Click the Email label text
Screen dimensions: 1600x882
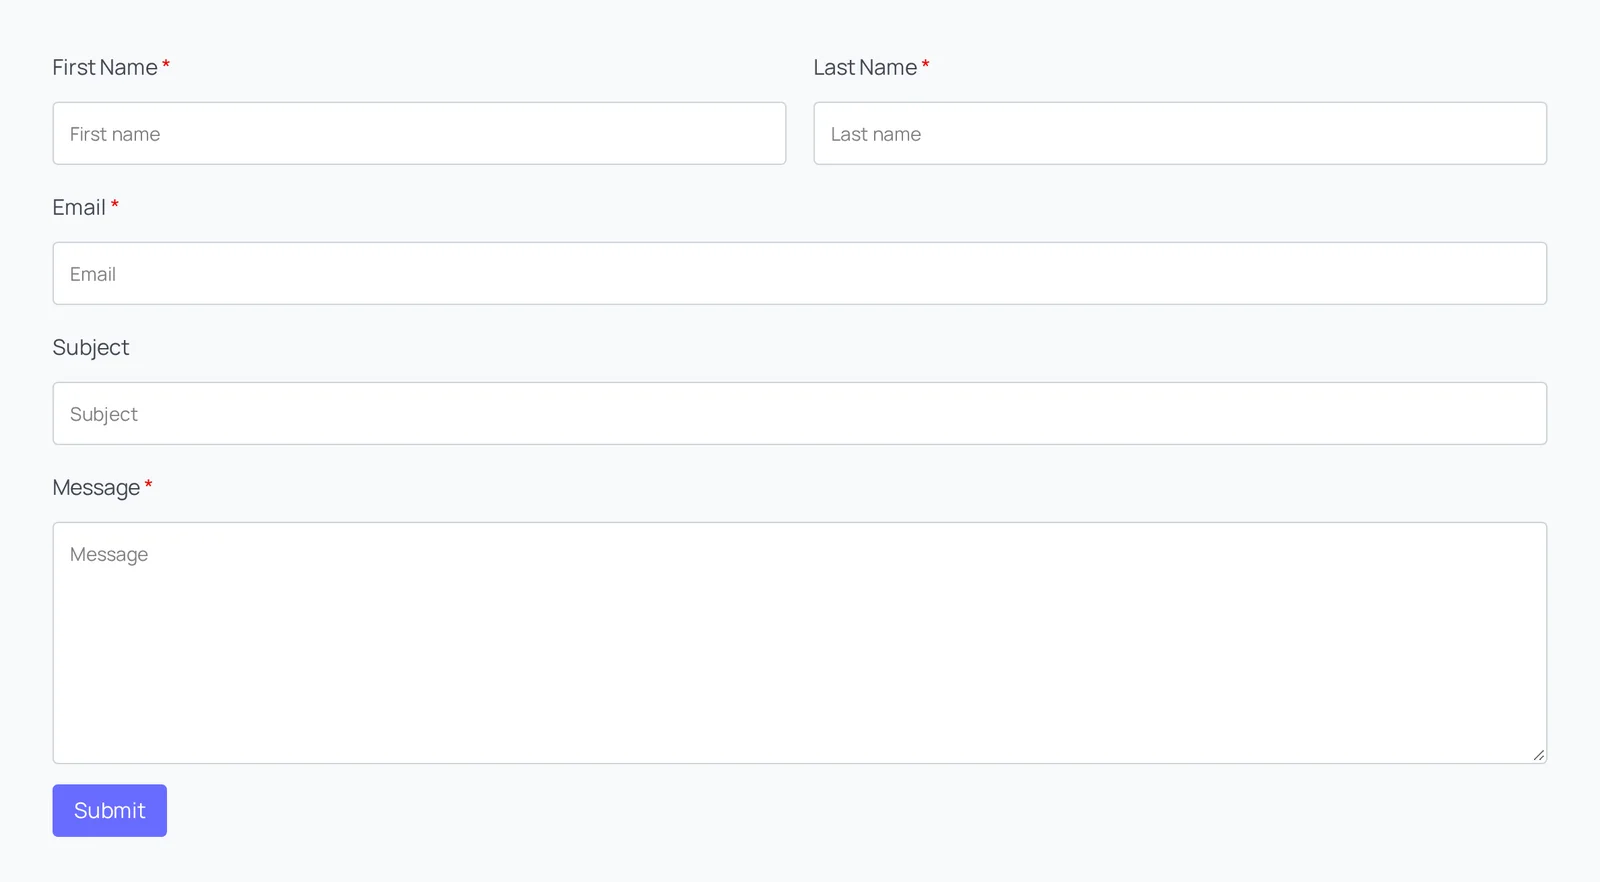(x=79, y=207)
